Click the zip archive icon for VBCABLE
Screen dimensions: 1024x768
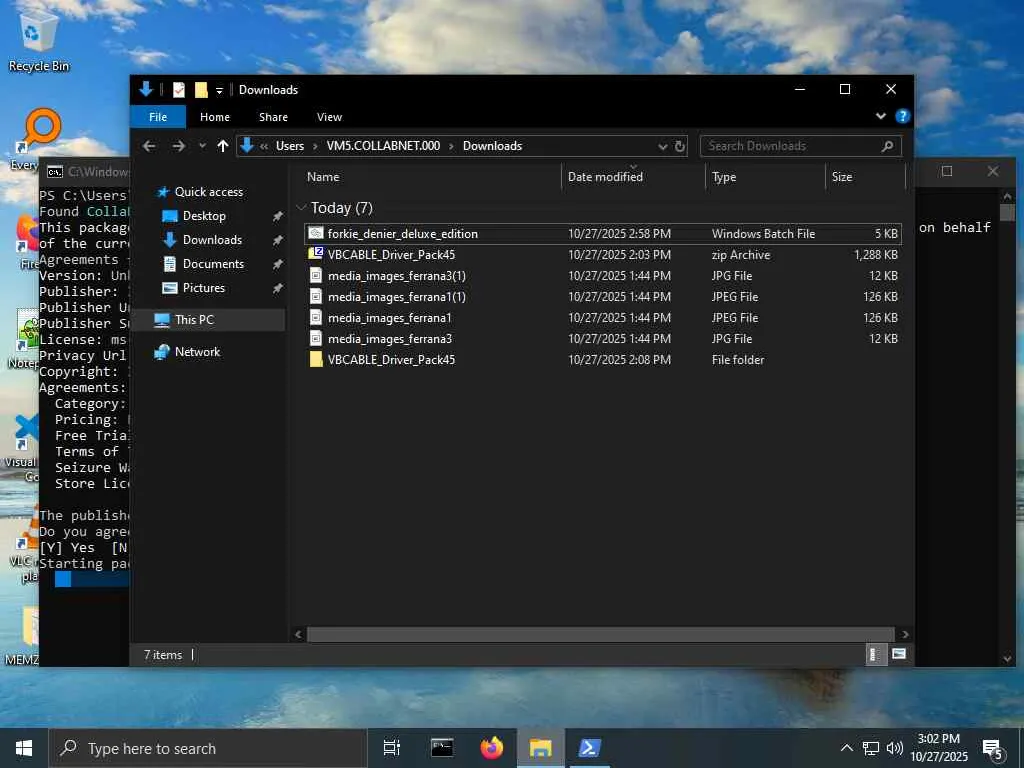(x=316, y=253)
